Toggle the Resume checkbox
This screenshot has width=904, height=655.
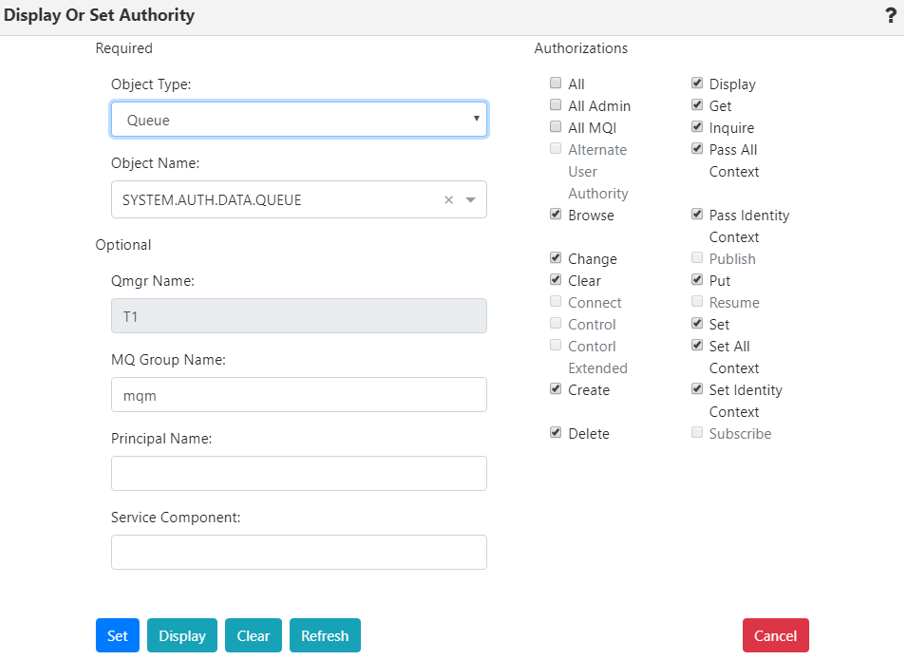[x=697, y=302]
